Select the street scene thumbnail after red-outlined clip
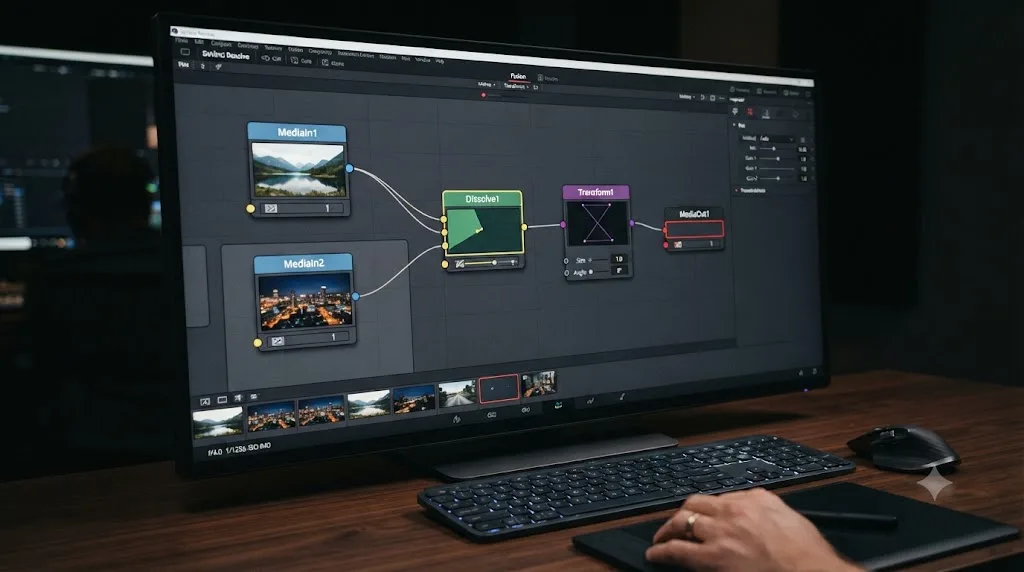 (539, 384)
